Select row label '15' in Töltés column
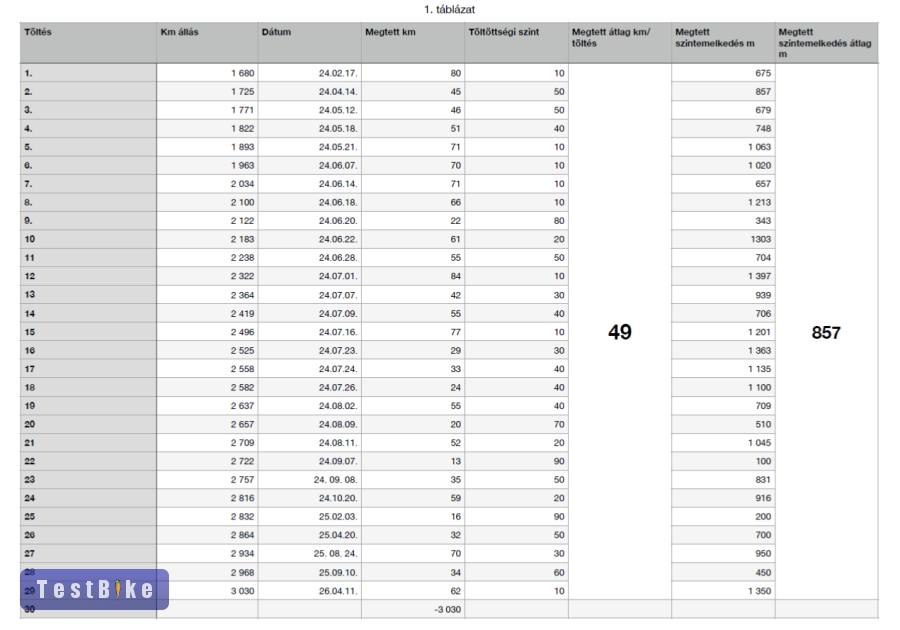 click(x=88, y=332)
